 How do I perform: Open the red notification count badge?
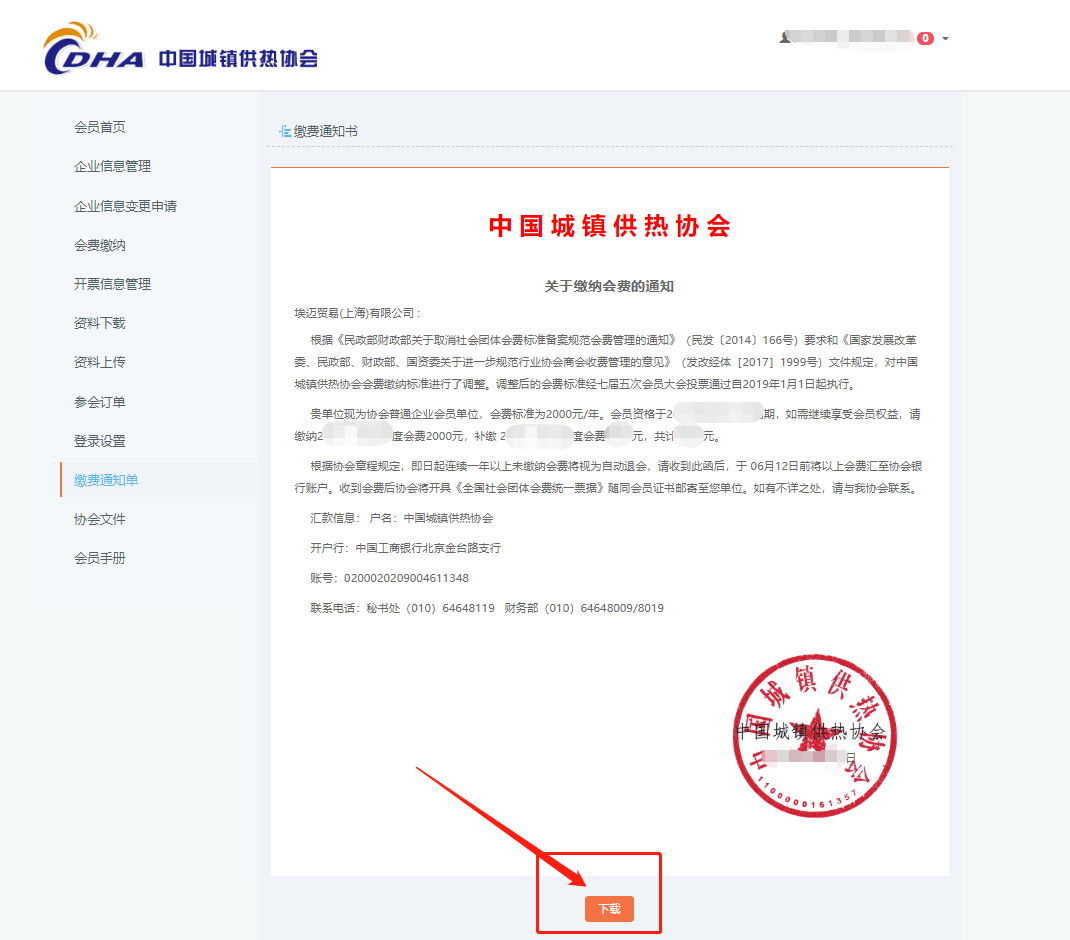pos(925,38)
